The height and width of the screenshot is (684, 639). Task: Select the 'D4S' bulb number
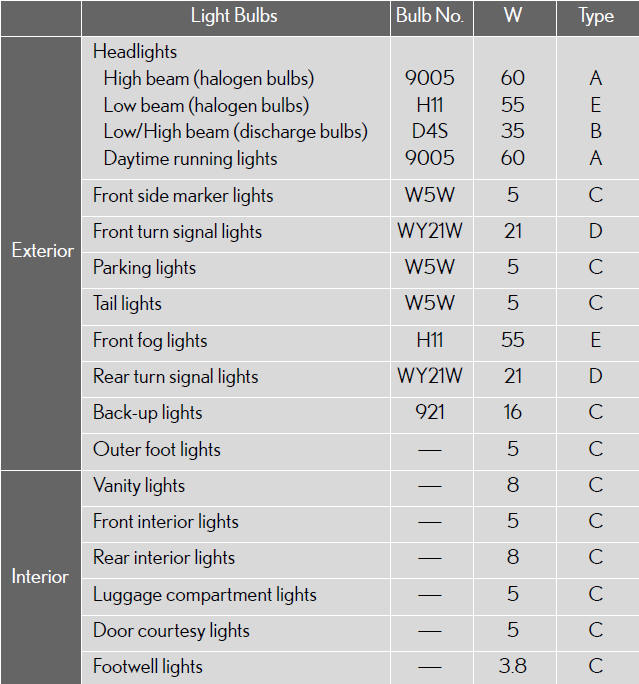tap(429, 131)
